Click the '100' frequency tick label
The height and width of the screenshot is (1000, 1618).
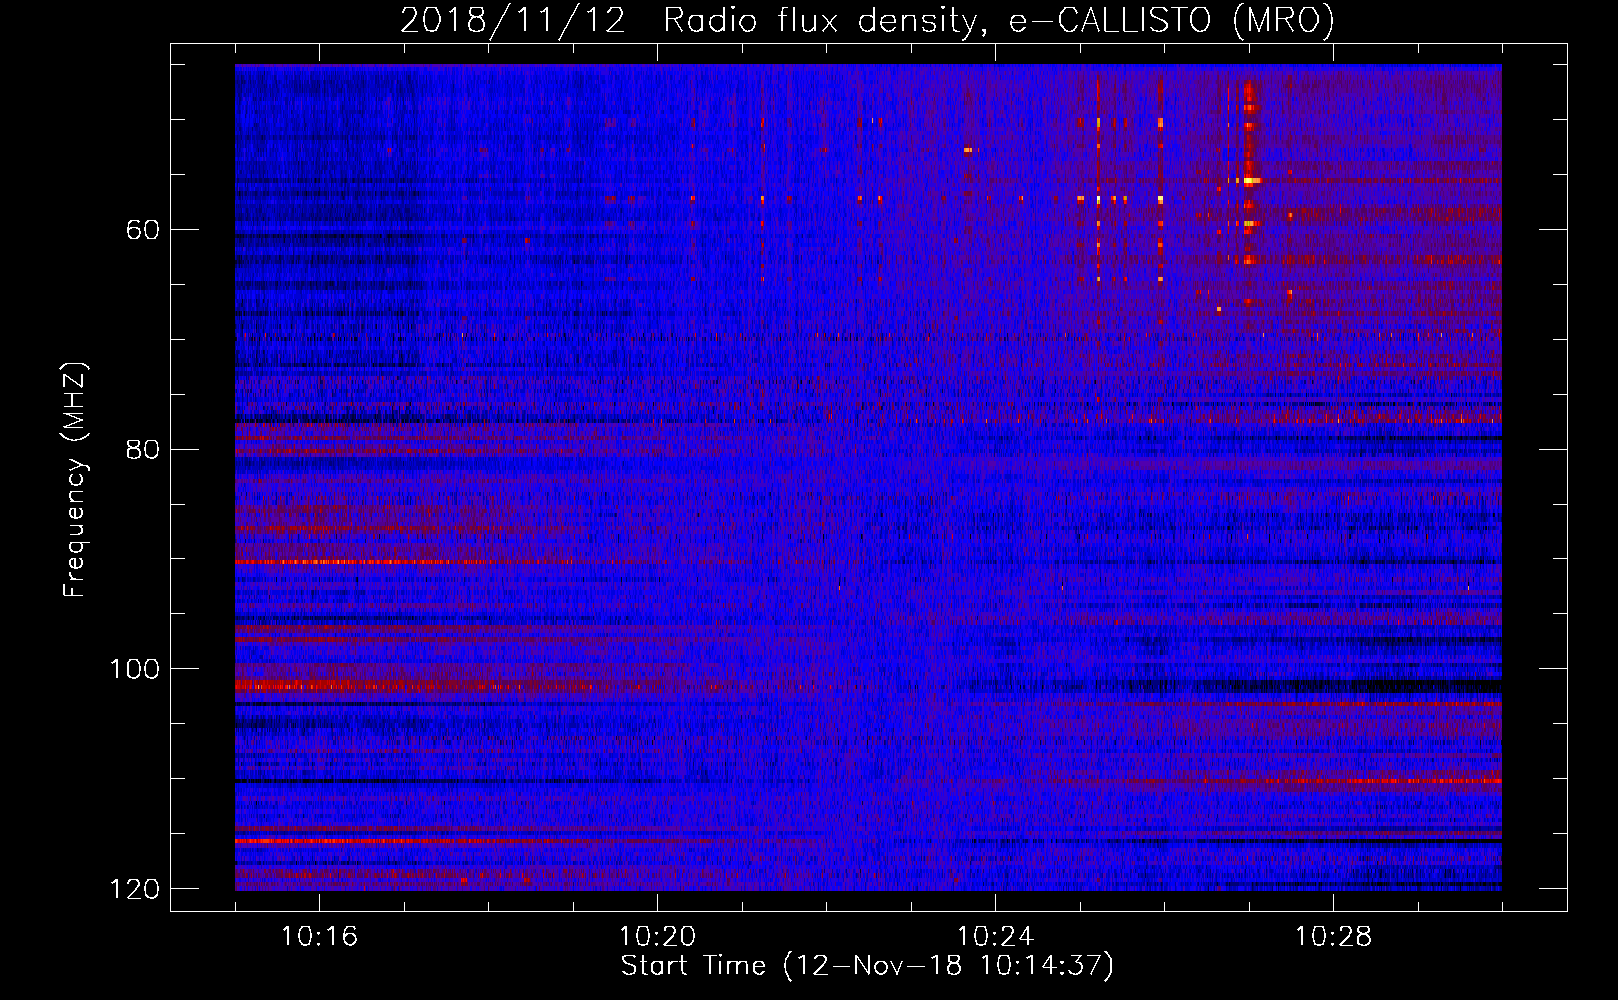pos(134,669)
